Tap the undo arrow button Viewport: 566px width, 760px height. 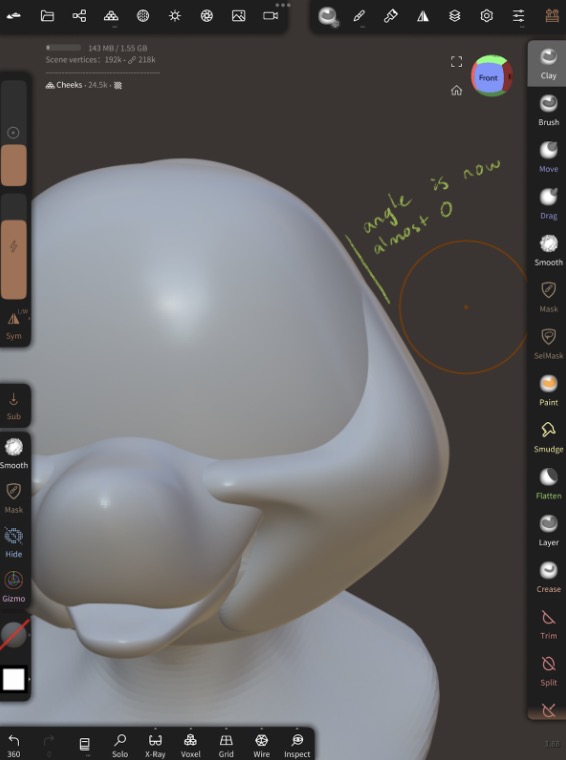click(x=14, y=744)
